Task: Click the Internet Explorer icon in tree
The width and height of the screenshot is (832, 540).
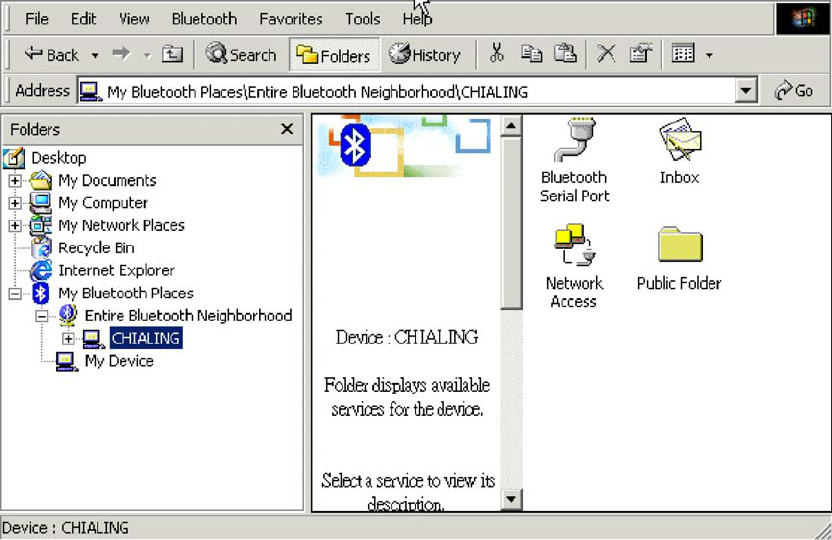Action: click(41, 271)
